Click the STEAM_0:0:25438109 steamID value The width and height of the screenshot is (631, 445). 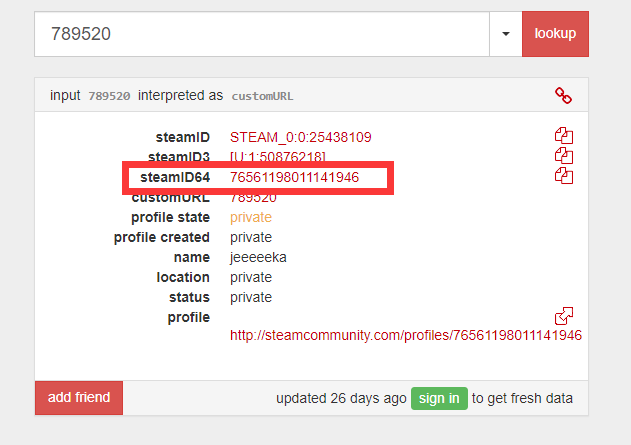click(x=301, y=137)
